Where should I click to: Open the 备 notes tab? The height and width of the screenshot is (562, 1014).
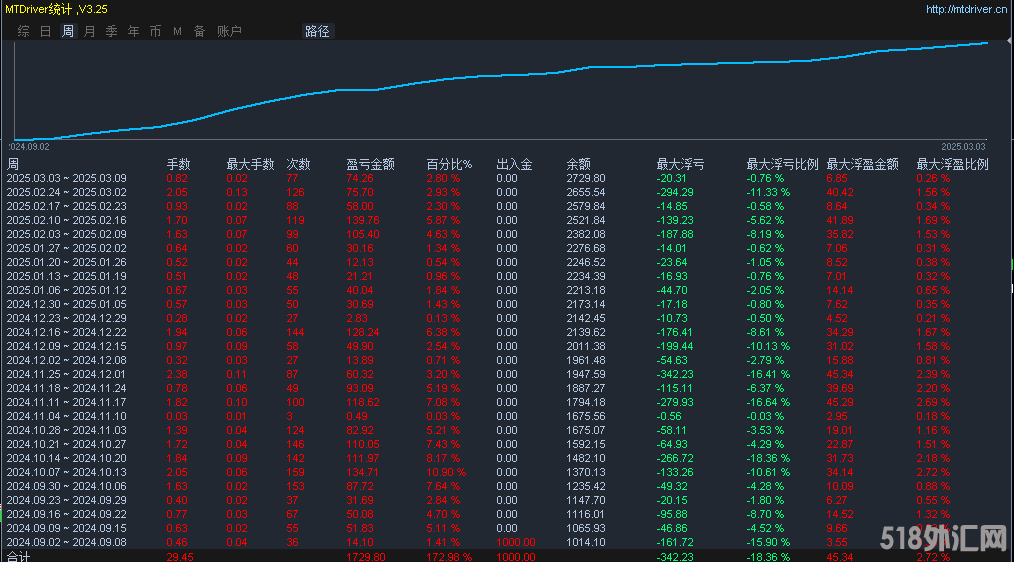pyautogui.click(x=199, y=31)
